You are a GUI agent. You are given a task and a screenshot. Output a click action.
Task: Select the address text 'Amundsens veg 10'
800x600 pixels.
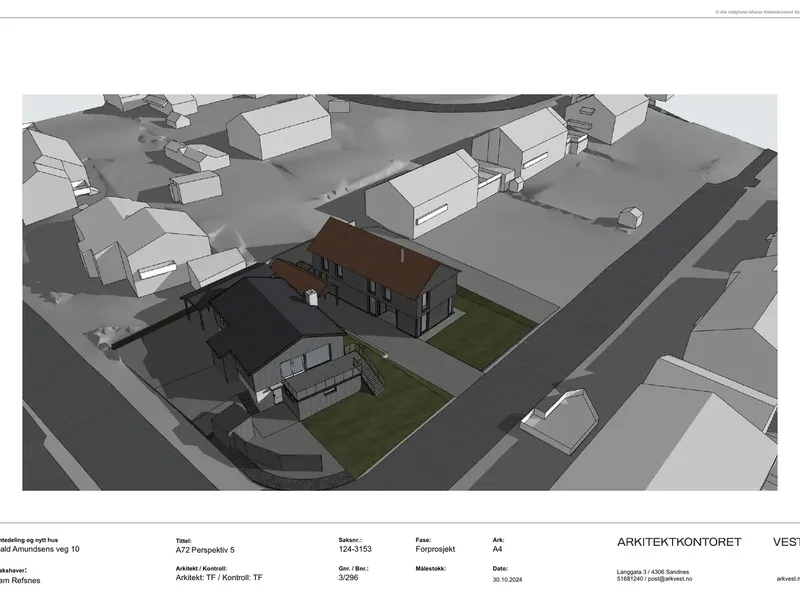[x=48, y=549]
